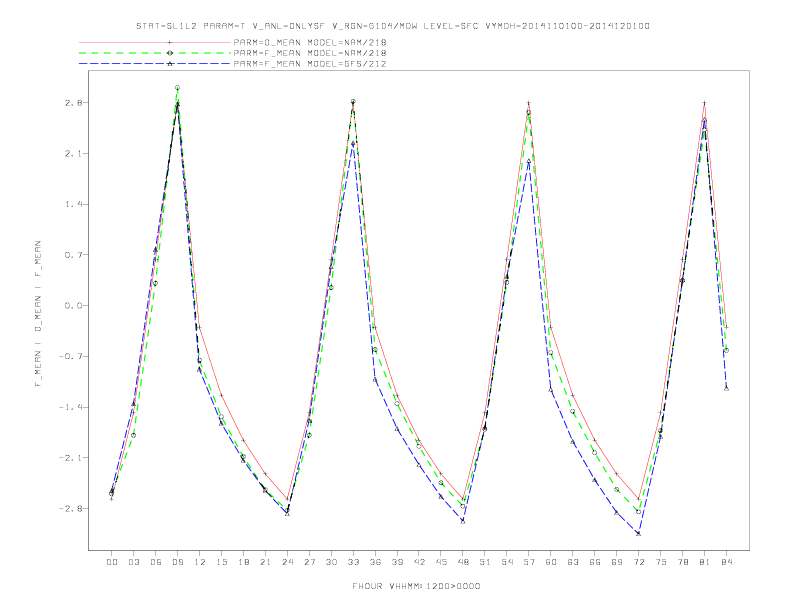Viewport: 792px width, 612px height.
Task: Click x-axis tick label 27
Action: (309, 562)
